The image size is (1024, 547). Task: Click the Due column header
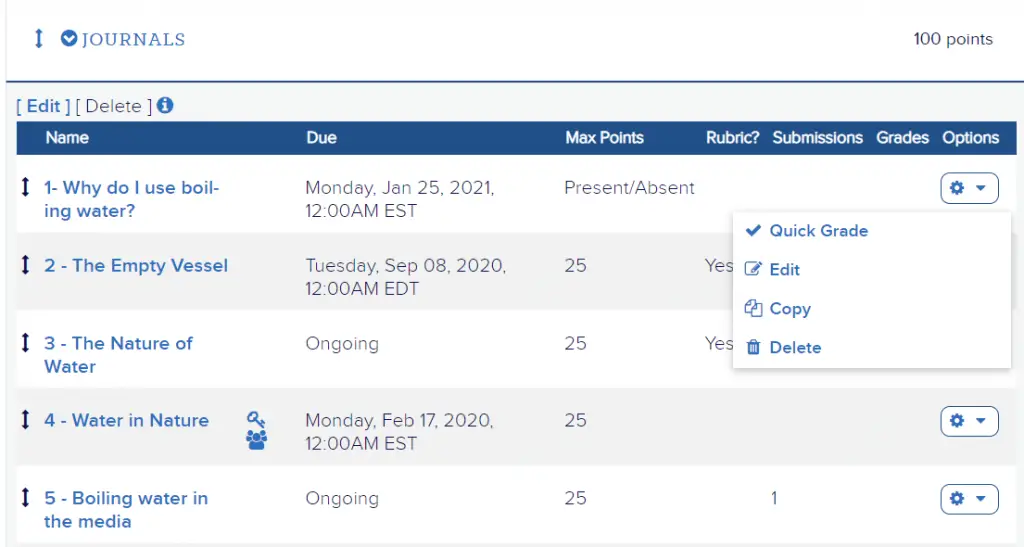click(x=321, y=138)
